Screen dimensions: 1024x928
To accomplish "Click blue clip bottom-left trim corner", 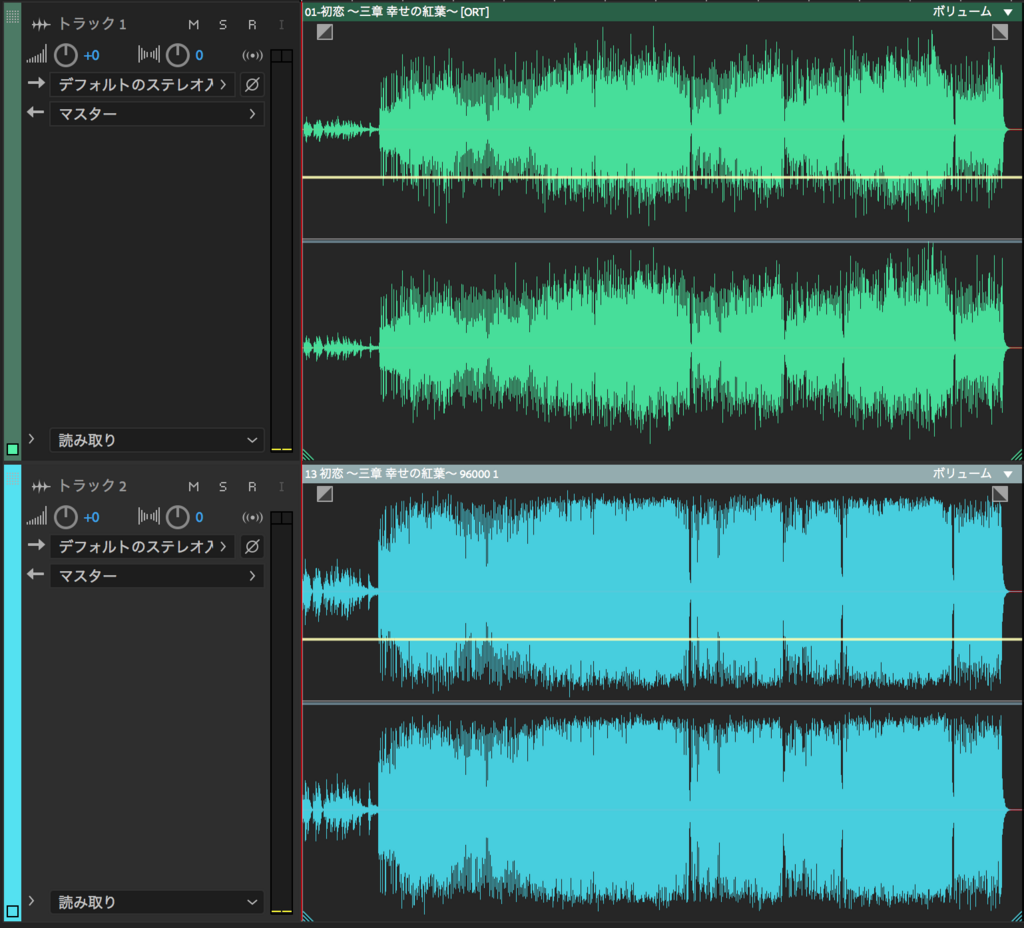I will coord(308,916).
